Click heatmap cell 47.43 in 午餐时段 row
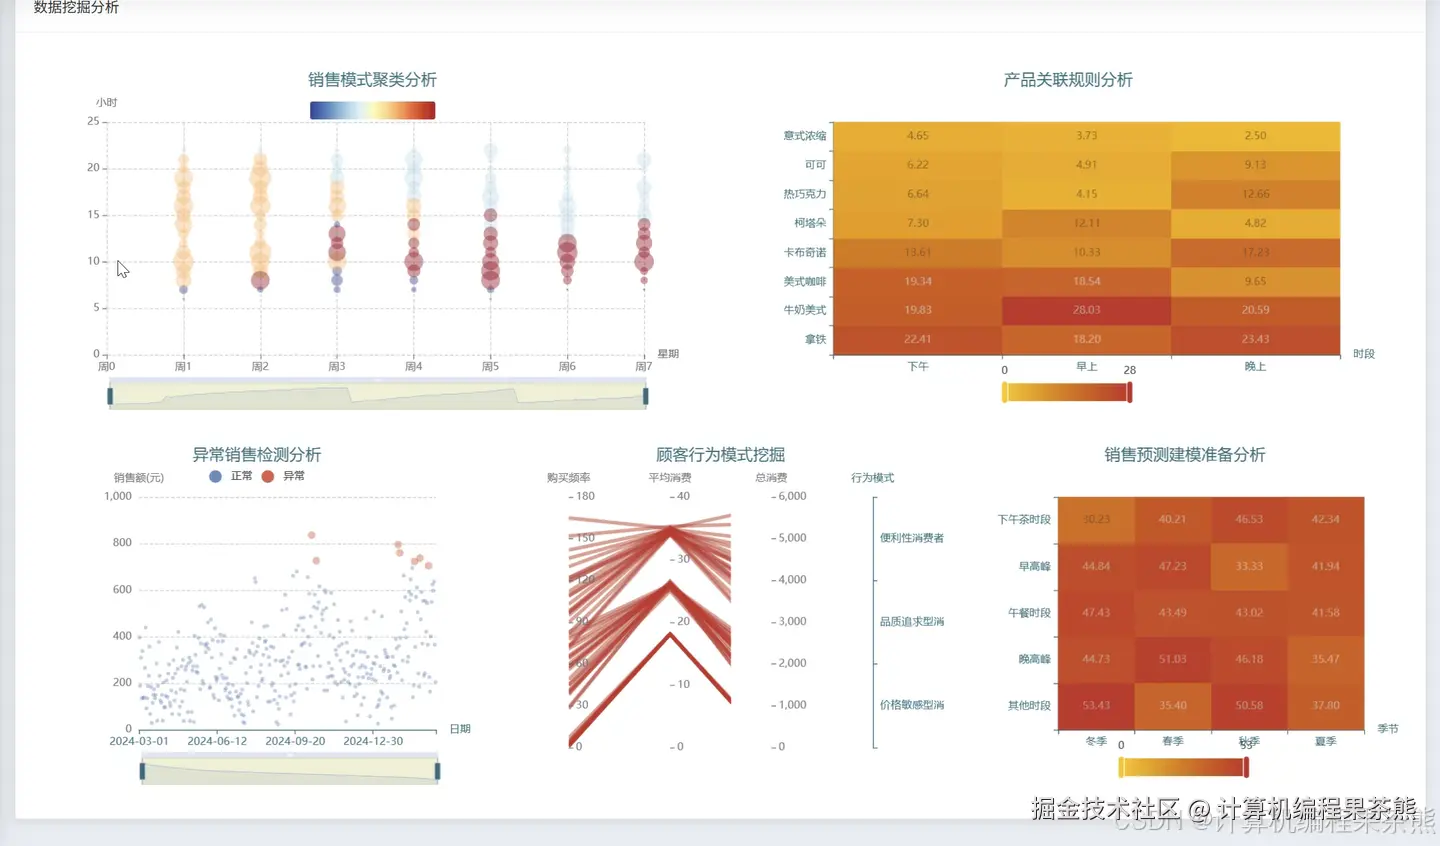Viewport: 1440px width, 846px height. (1096, 613)
